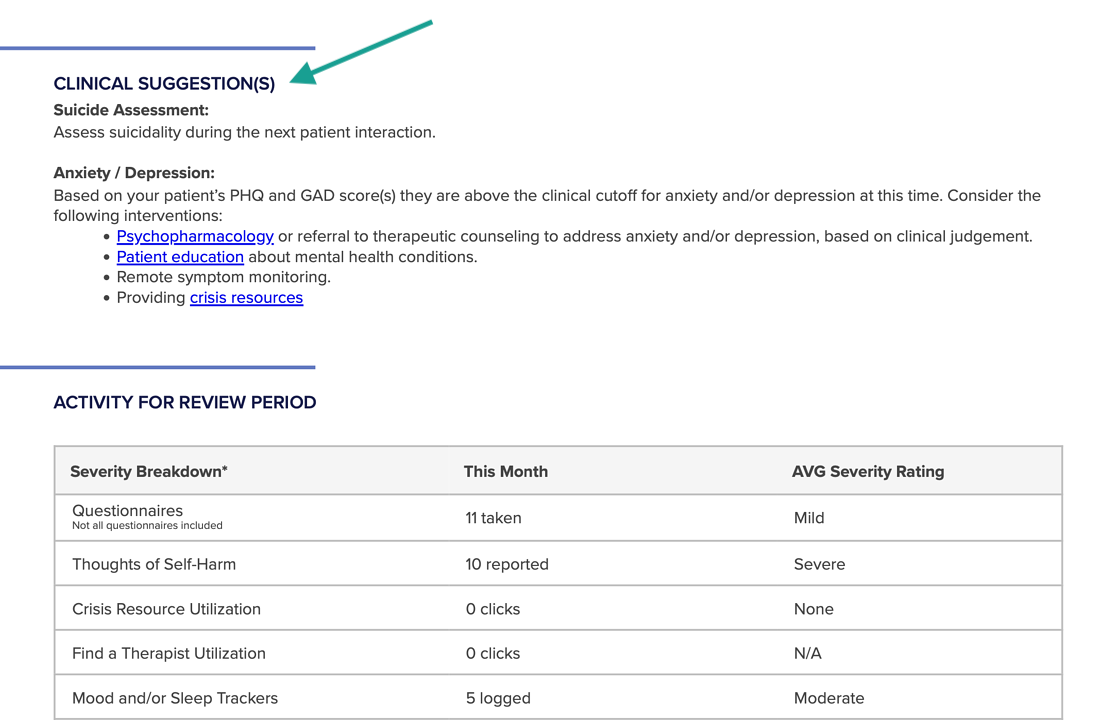Image resolution: width=1116 pixels, height=720 pixels.
Task: Select the Questionnaires table row
Action: point(558,518)
